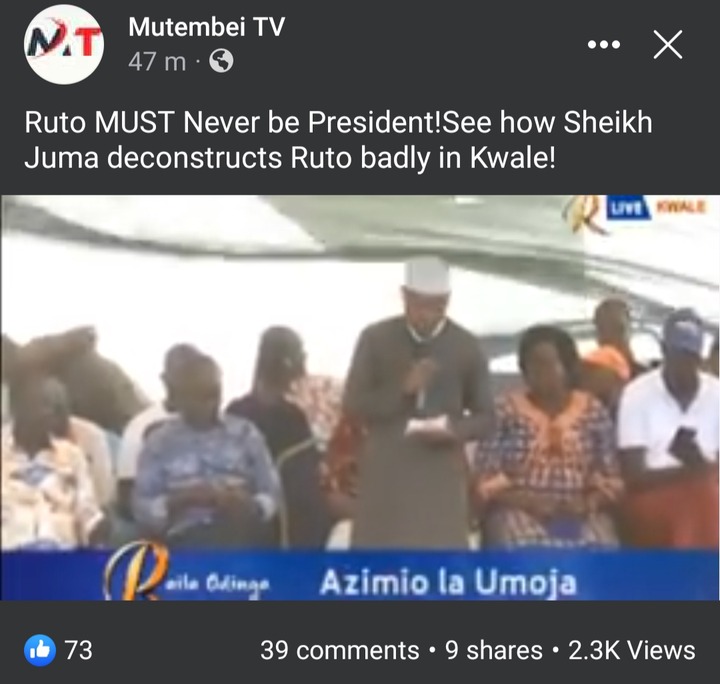
Task: Open the three-dot post options menu
Action: 604,45
